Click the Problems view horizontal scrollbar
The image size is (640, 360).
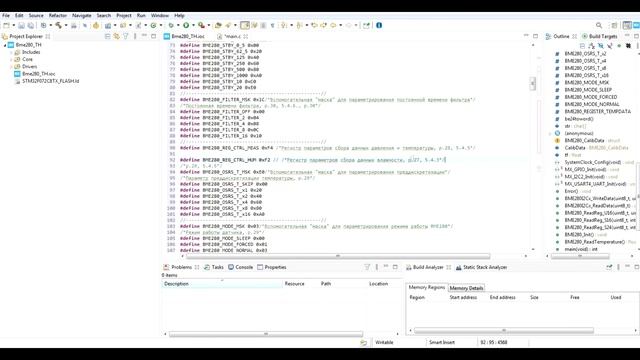(x=266, y=334)
